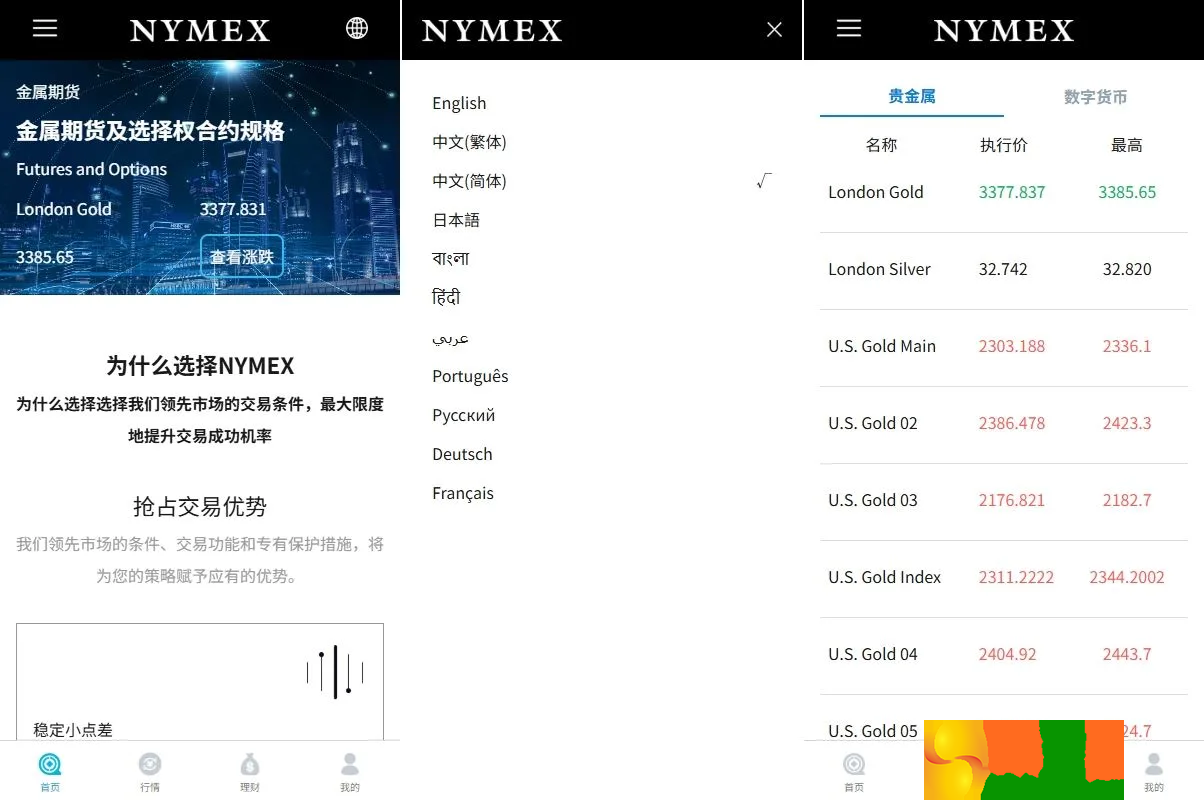The width and height of the screenshot is (1204, 800).
Task: Click the 查看涨跌 button
Action: click(242, 257)
